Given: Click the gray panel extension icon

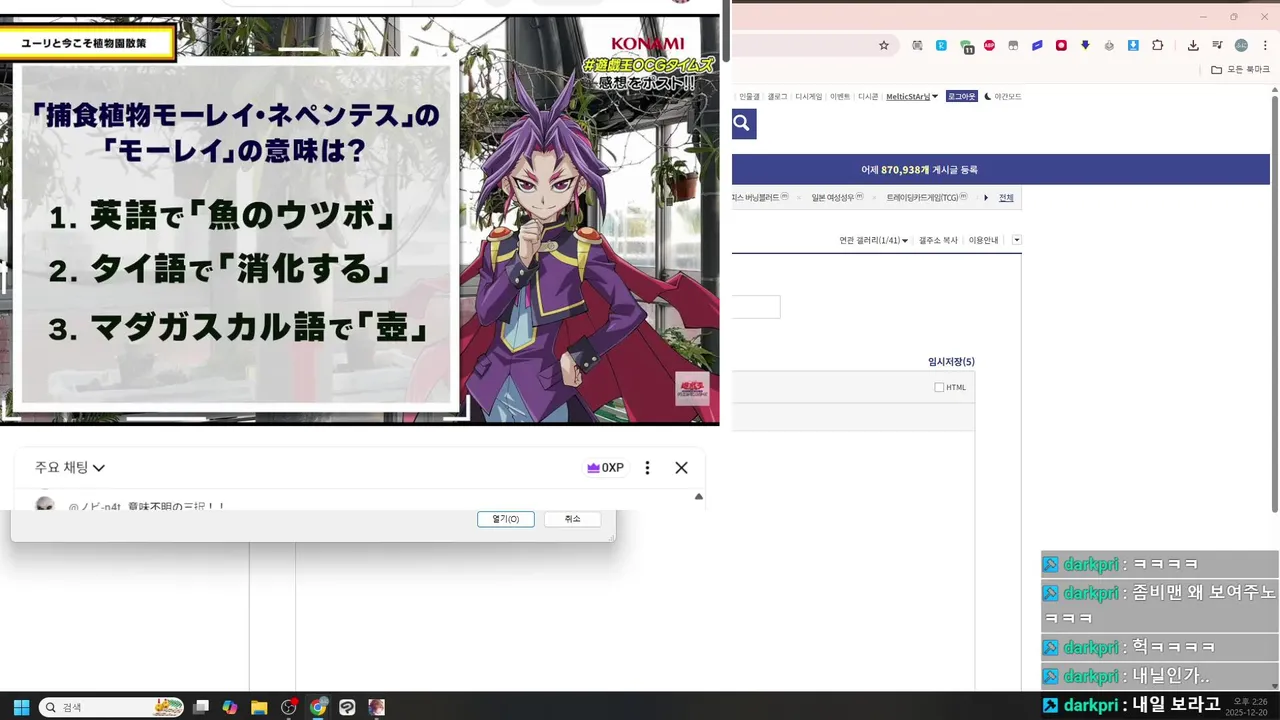Looking at the screenshot, I should 1013,45.
